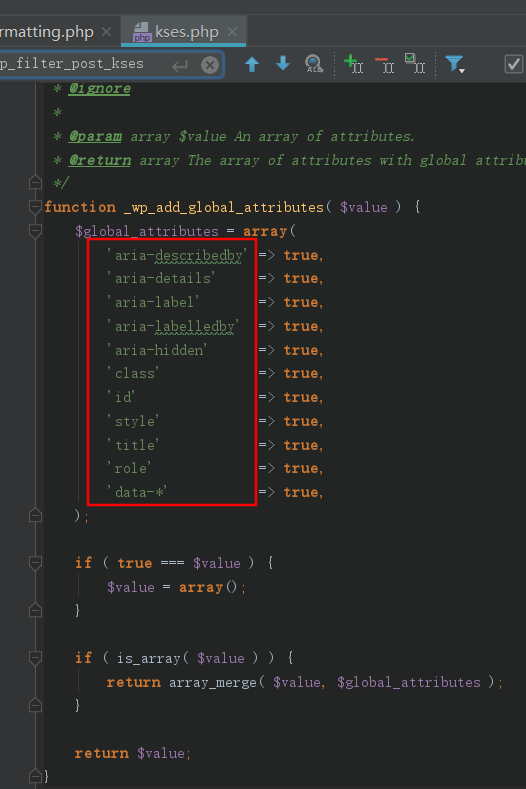This screenshot has width=526, height=789.
Task: Collapse the 'if ( is_array' block
Action: pyautogui.click(x=35, y=657)
